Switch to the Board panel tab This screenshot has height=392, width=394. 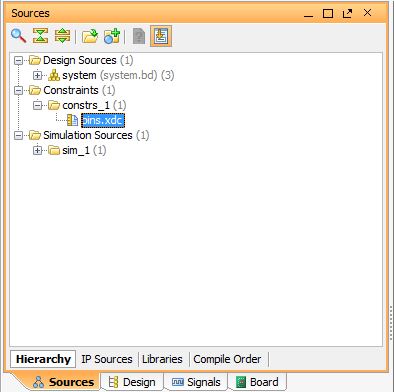click(x=257, y=382)
